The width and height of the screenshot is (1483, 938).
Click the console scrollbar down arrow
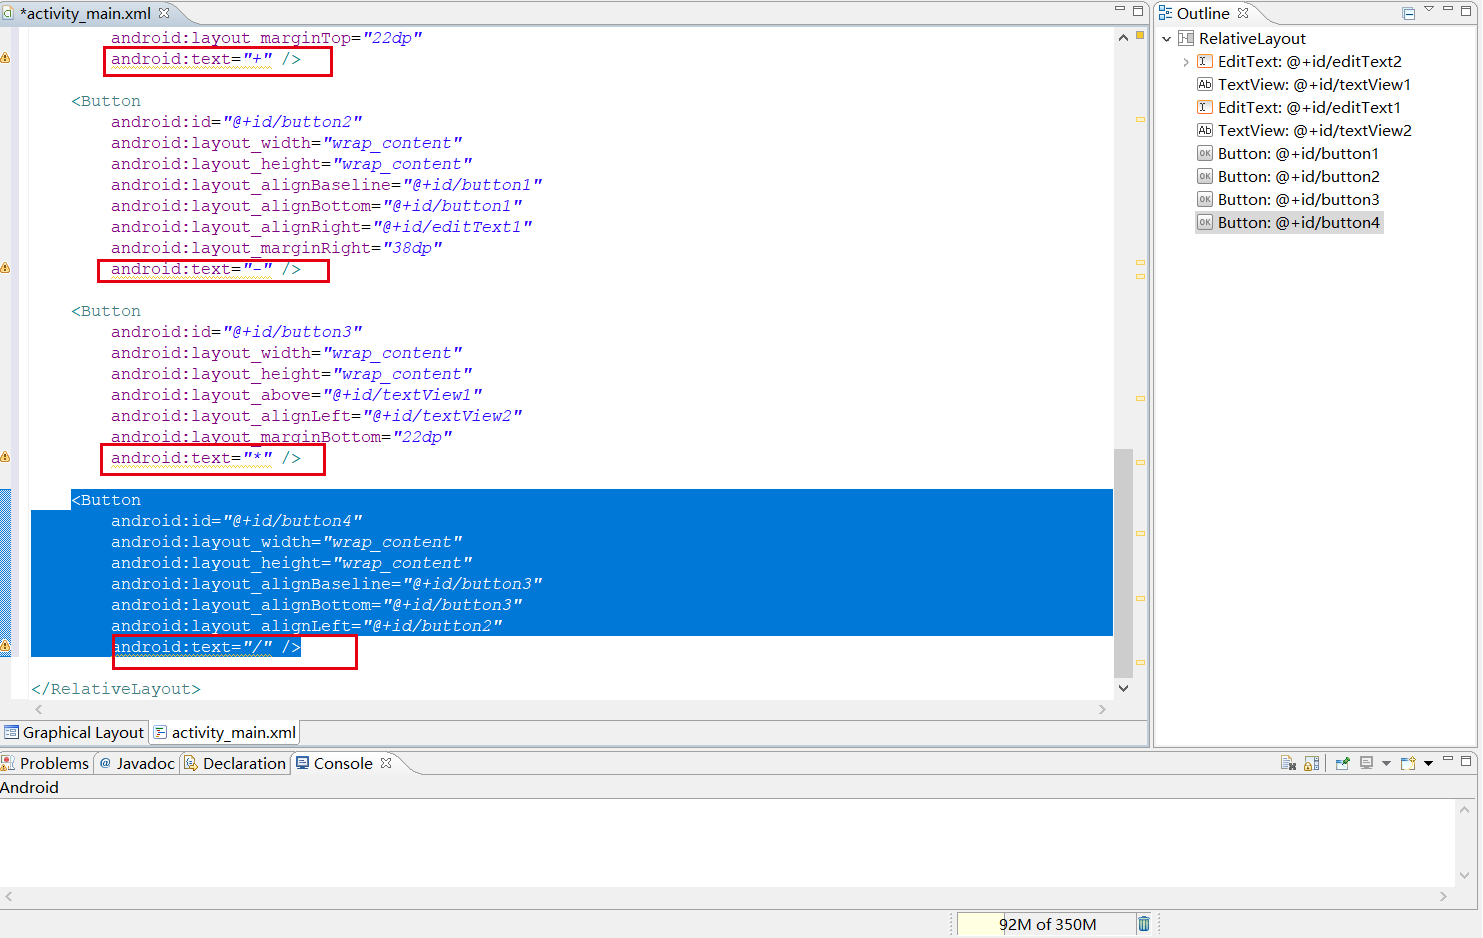point(1464,875)
